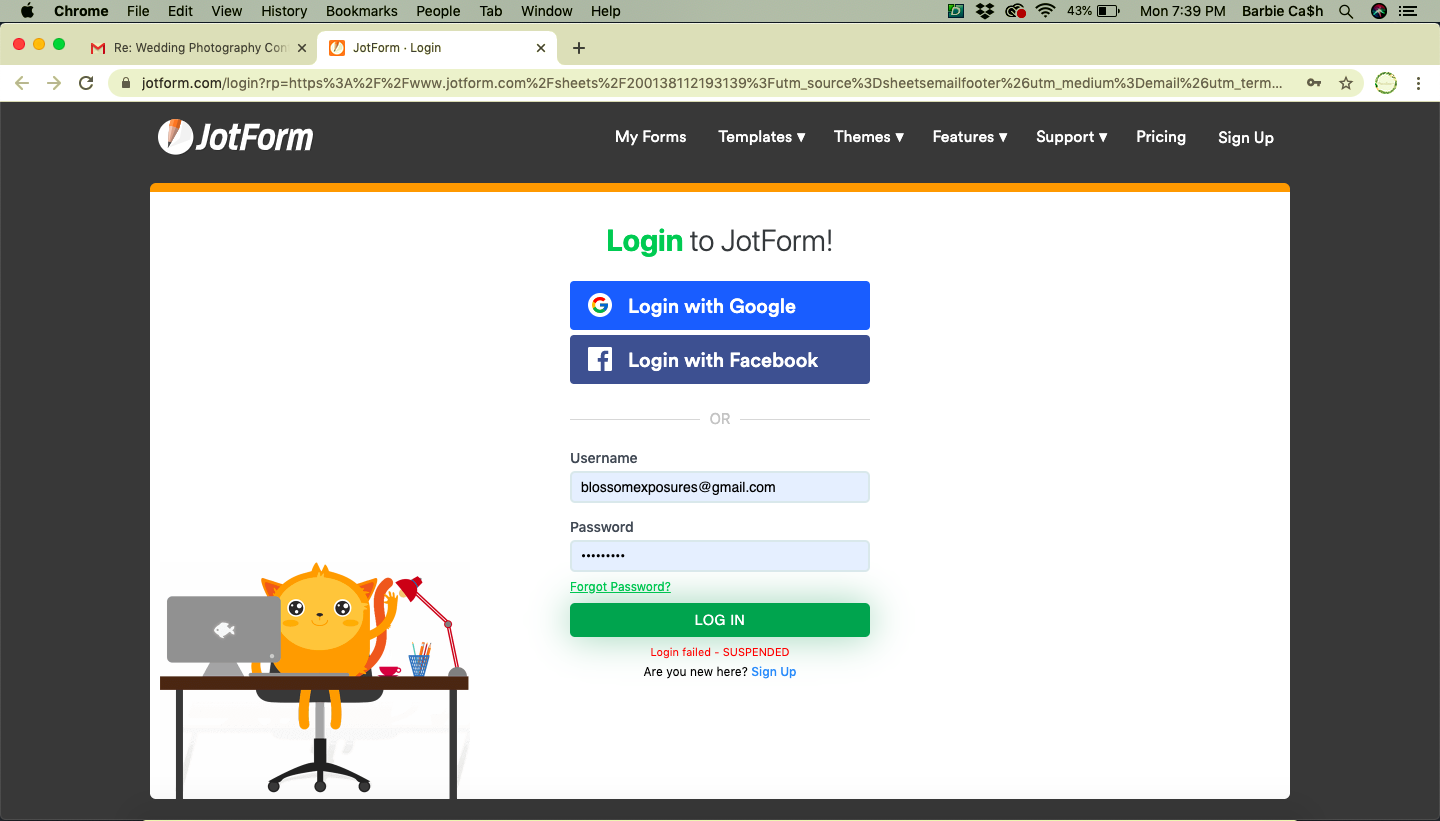Open the Dropbox menu bar icon
This screenshot has width=1440, height=821.
pyautogui.click(x=985, y=11)
